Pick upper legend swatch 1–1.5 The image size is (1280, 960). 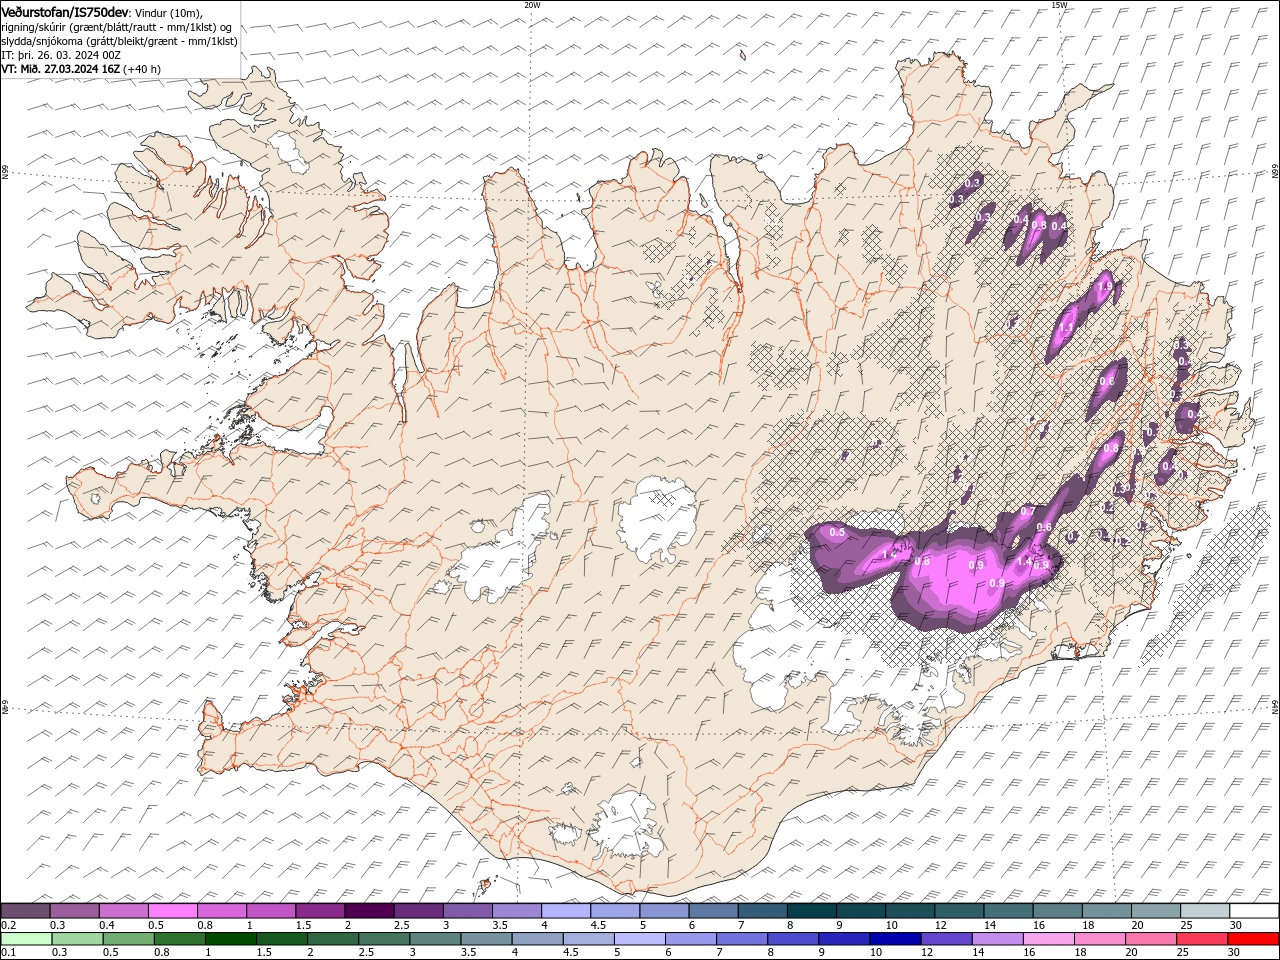pyautogui.click(x=271, y=911)
